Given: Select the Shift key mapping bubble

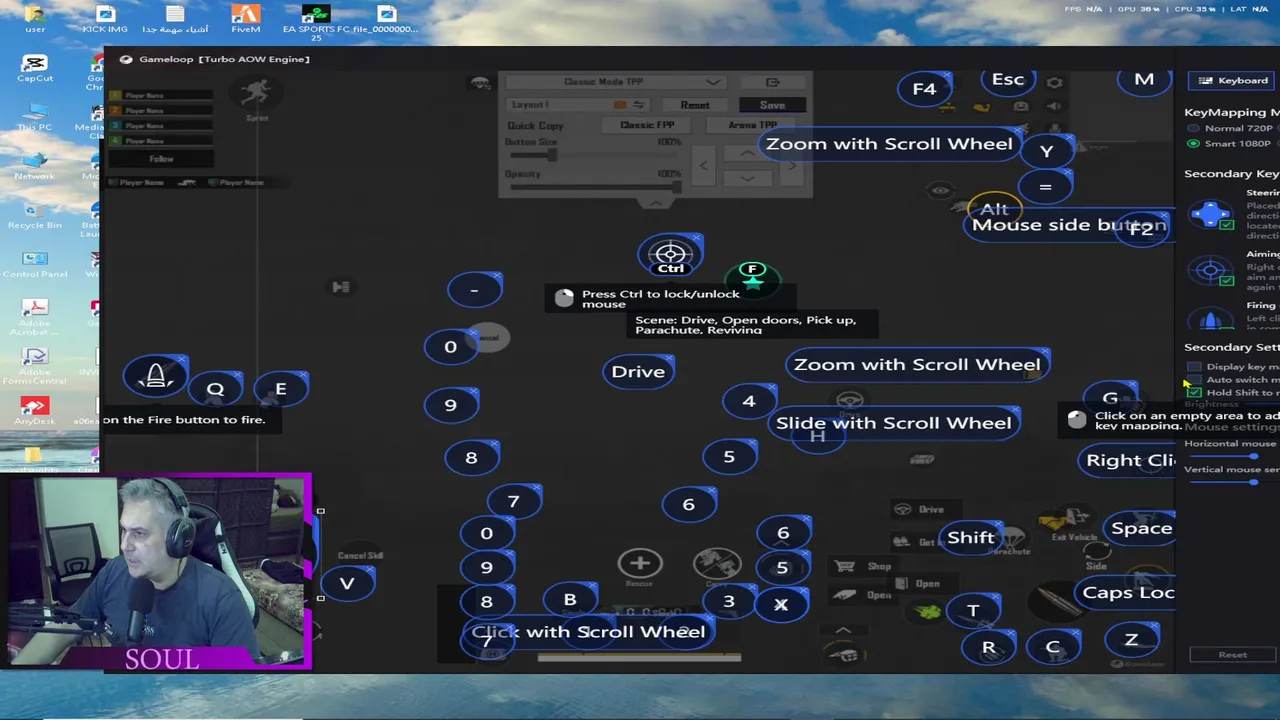Looking at the screenshot, I should pyautogui.click(x=970, y=538).
